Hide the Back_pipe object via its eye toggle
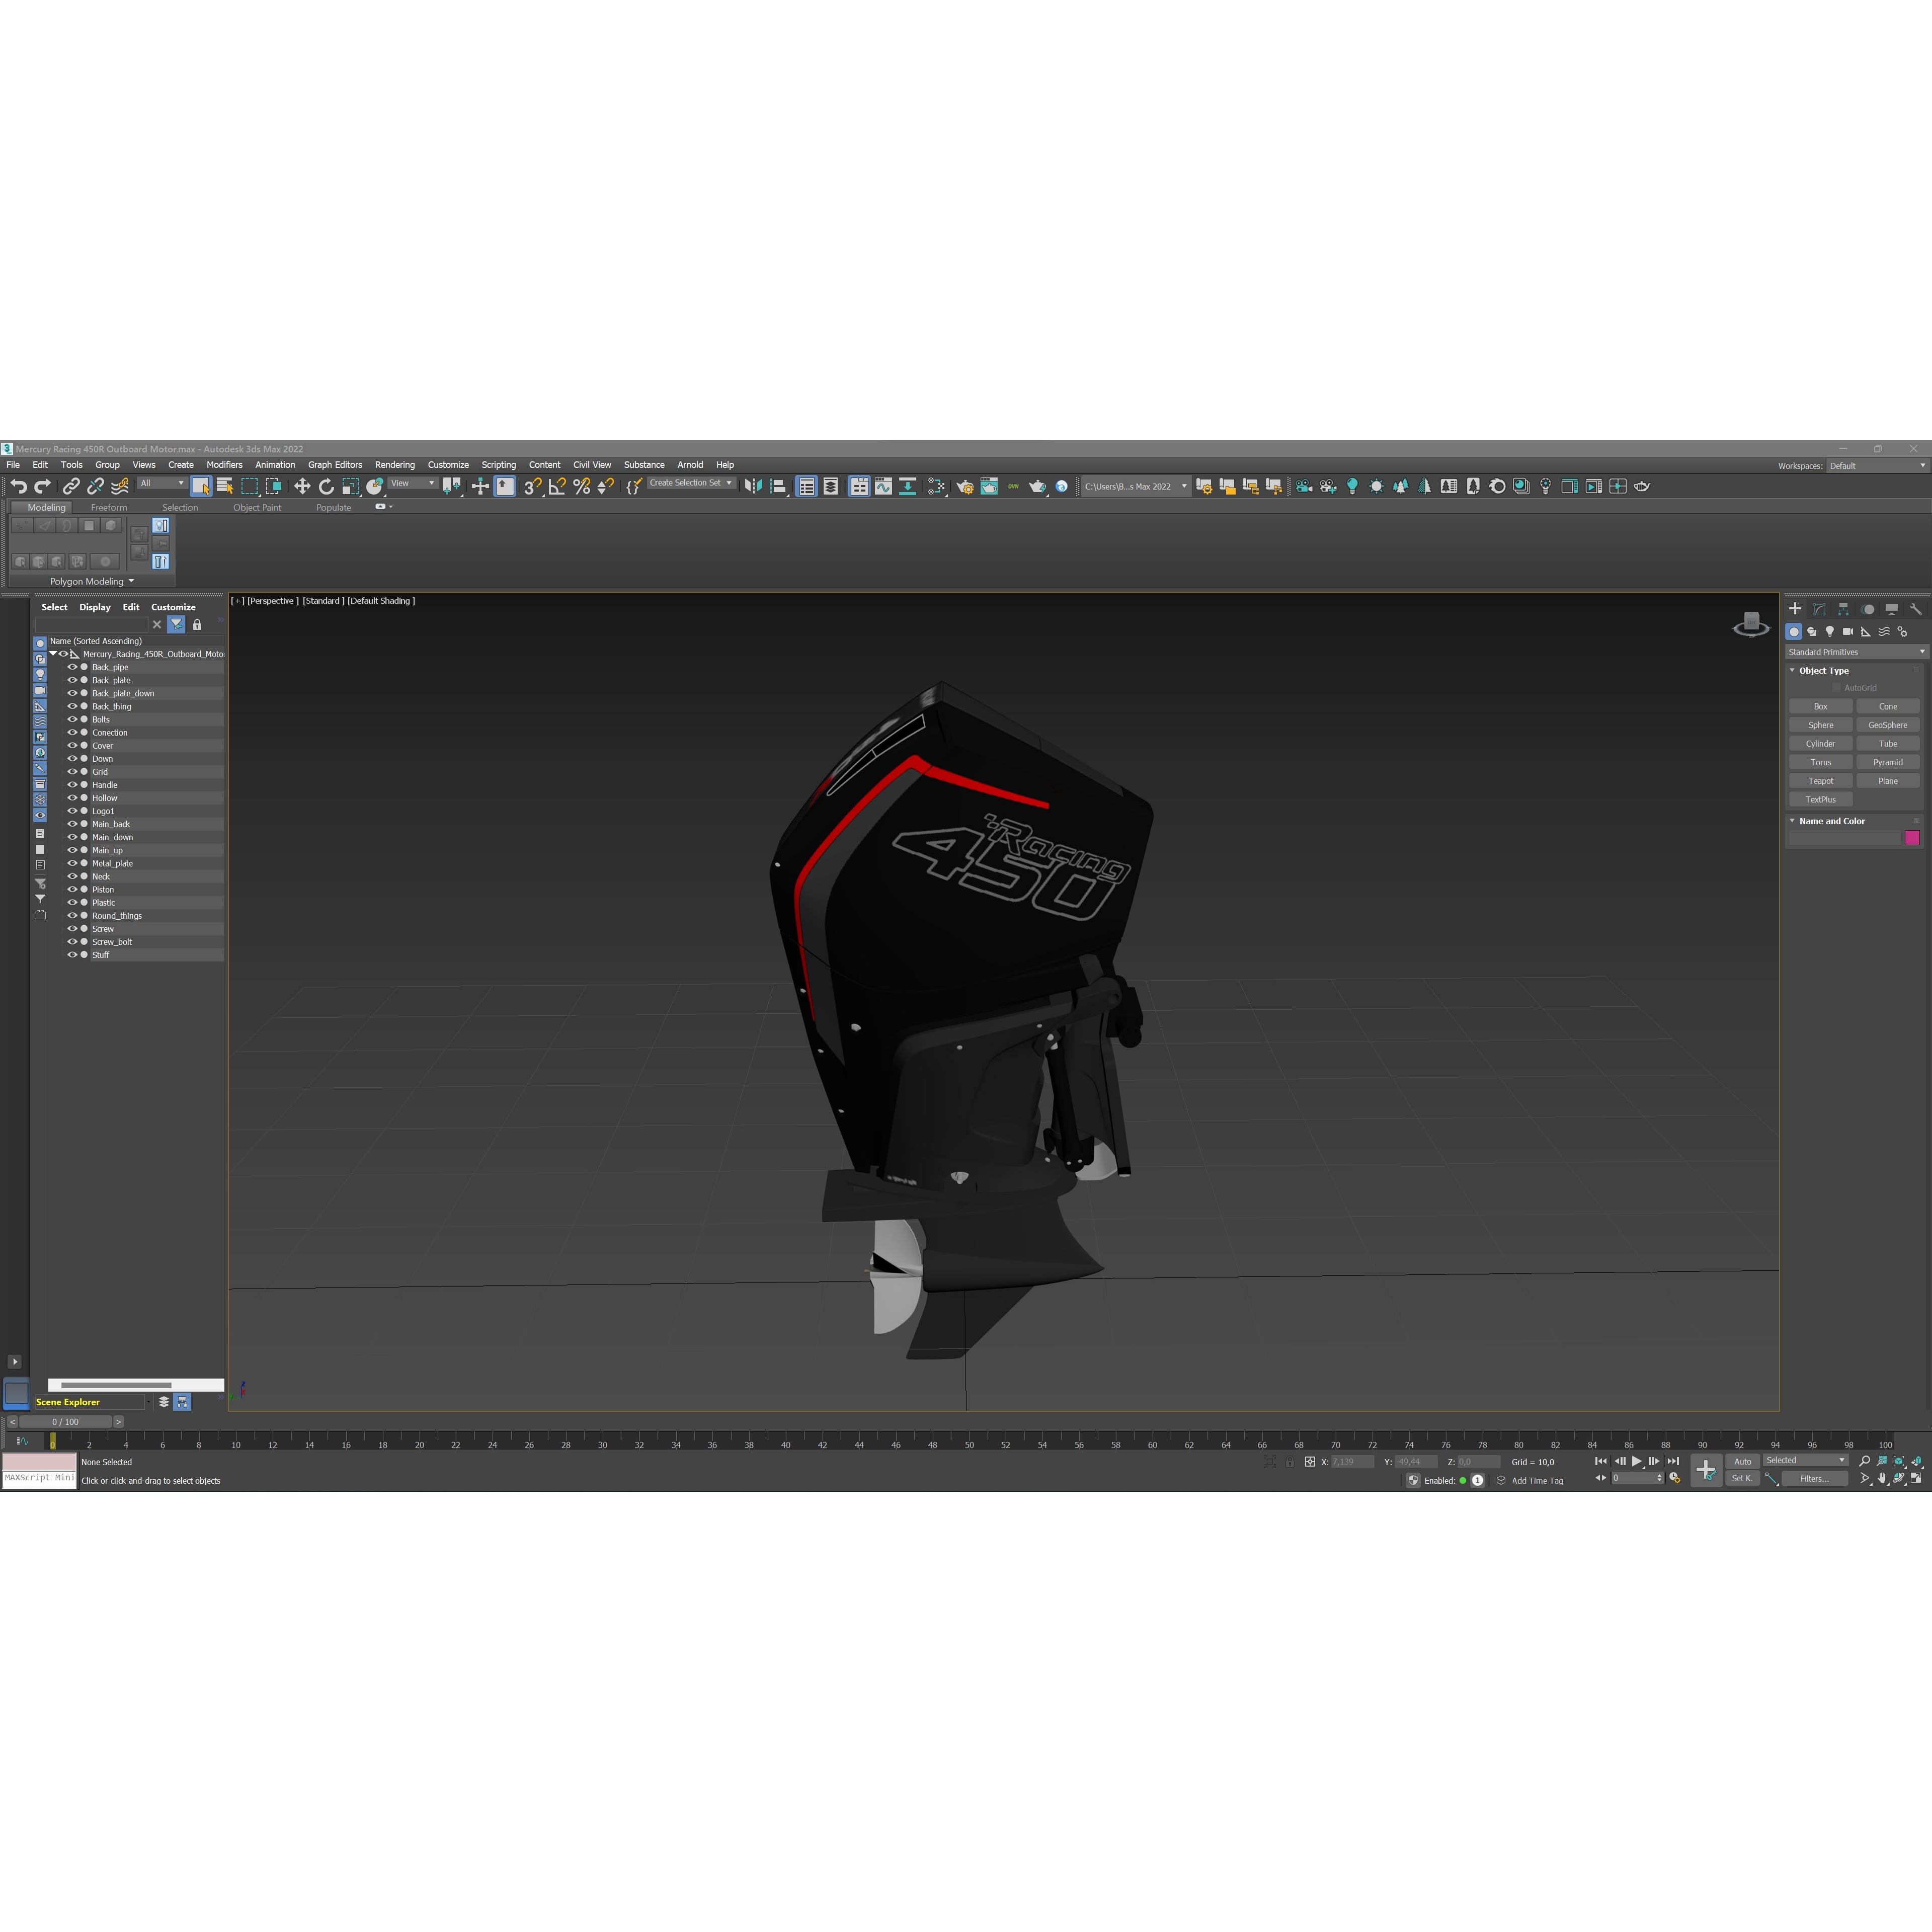Viewport: 1932px width, 1932px height. 72,667
